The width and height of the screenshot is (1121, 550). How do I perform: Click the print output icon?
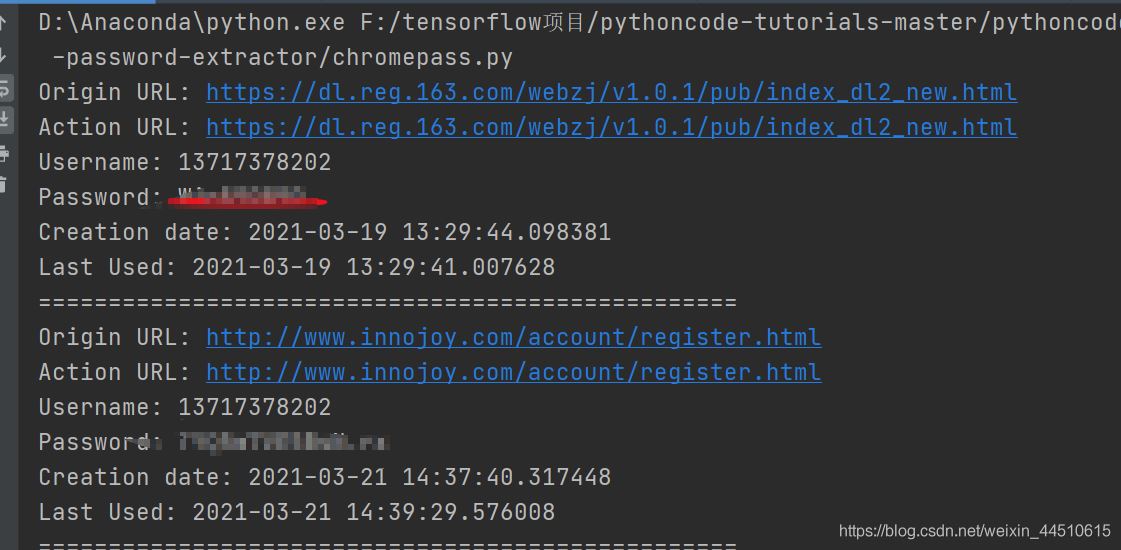4,154
